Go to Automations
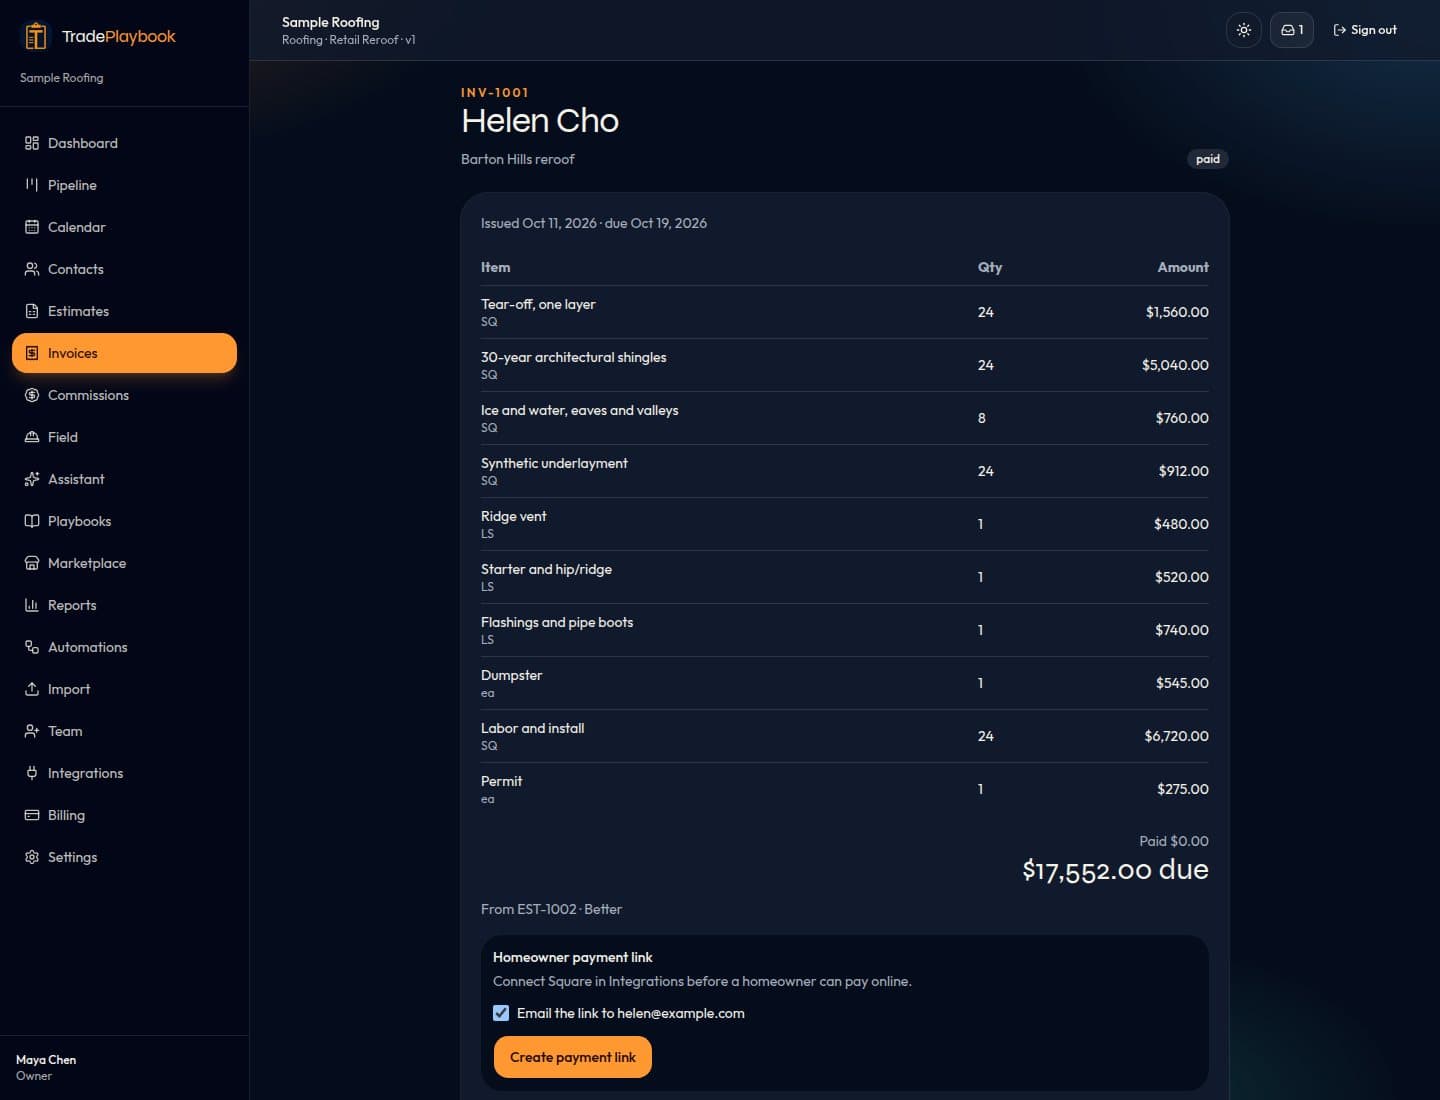The height and width of the screenshot is (1100, 1440). click(124, 647)
